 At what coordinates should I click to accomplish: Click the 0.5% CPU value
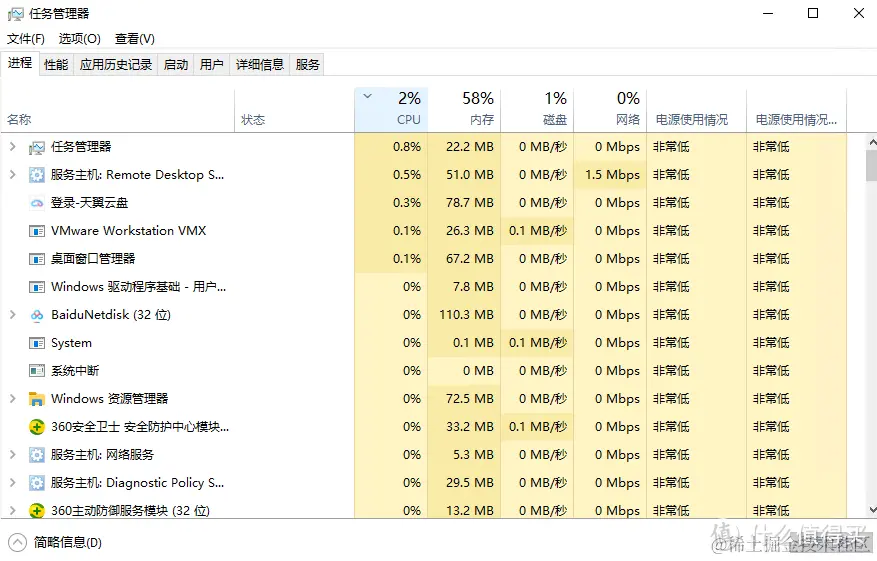pyautogui.click(x=407, y=175)
